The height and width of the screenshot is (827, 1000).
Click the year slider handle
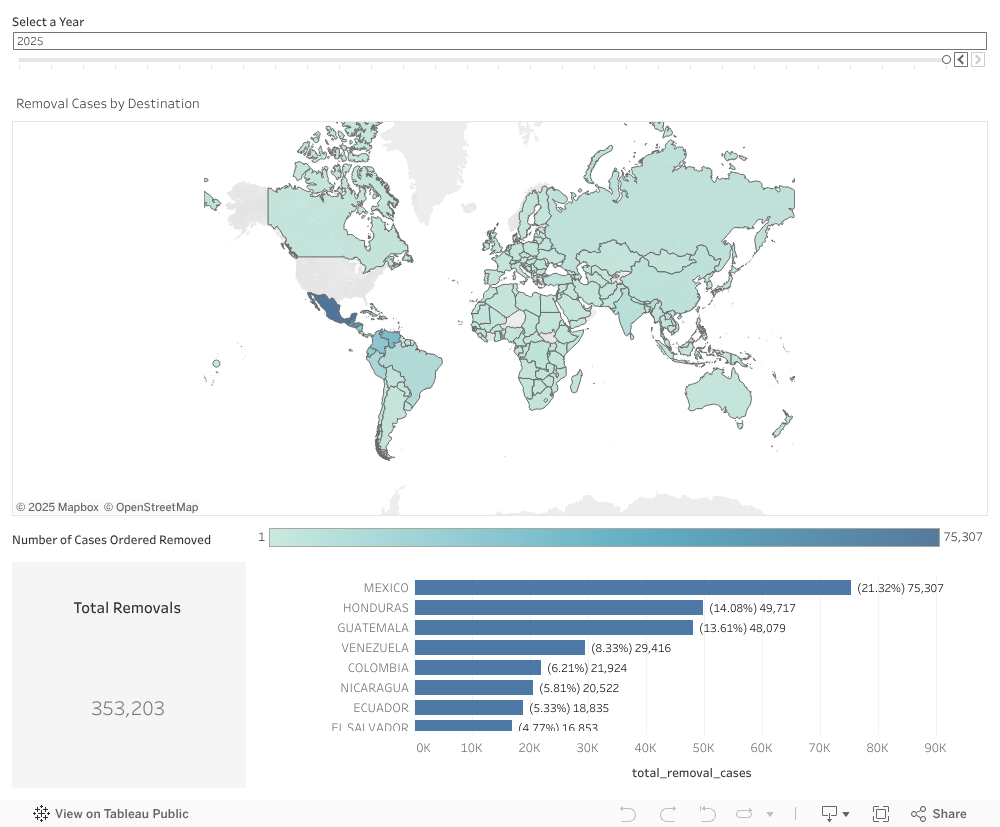tap(946, 60)
